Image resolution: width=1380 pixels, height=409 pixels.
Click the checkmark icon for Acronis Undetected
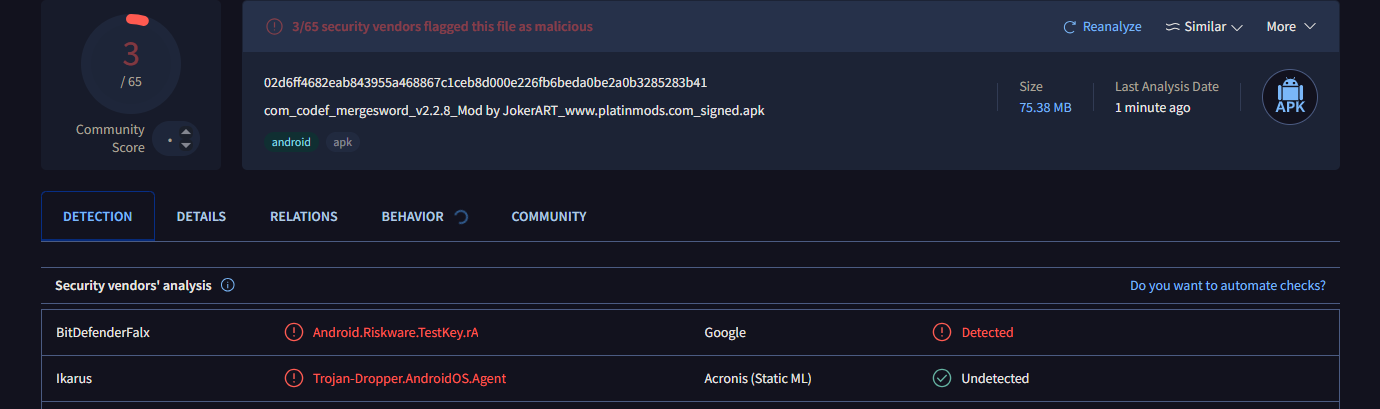click(941, 378)
